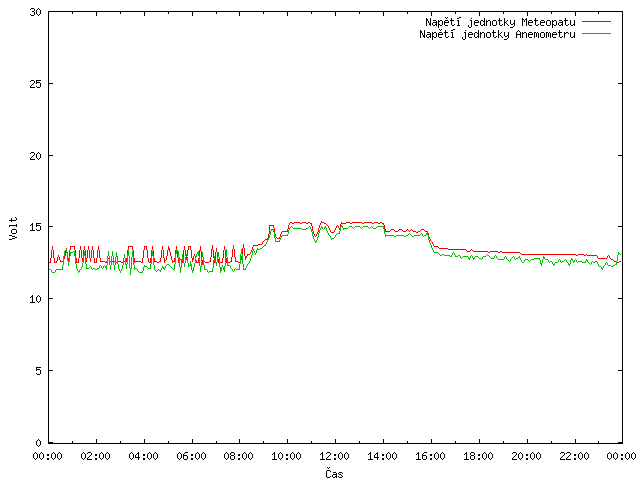640x480 pixels.
Task: Click the y-axis value 25
Action: [x=36, y=84]
